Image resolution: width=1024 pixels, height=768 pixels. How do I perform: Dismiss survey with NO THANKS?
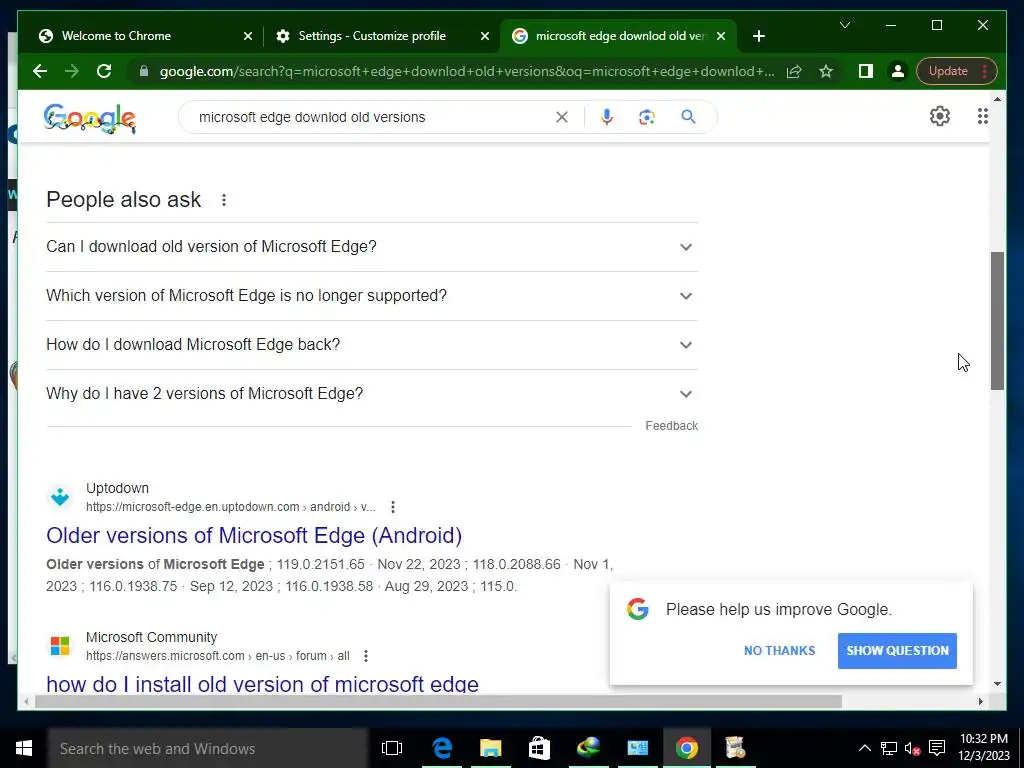click(779, 650)
